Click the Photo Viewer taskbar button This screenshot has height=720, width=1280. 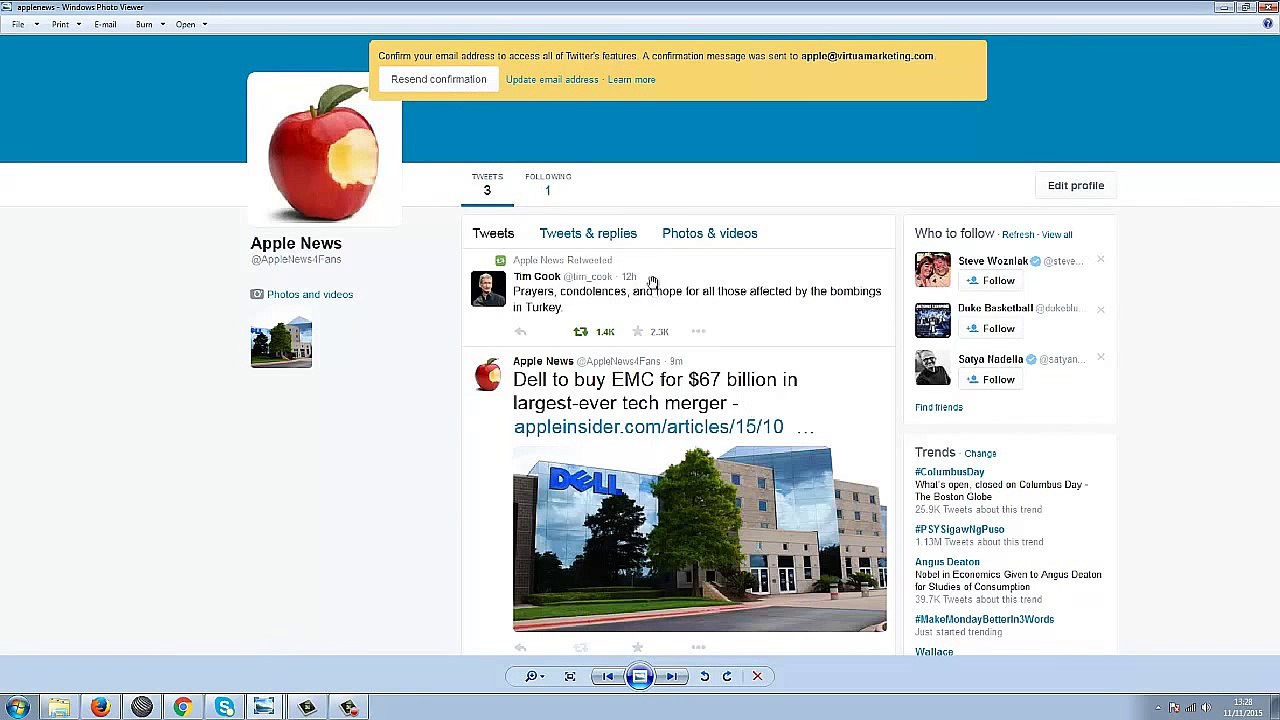(264, 707)
